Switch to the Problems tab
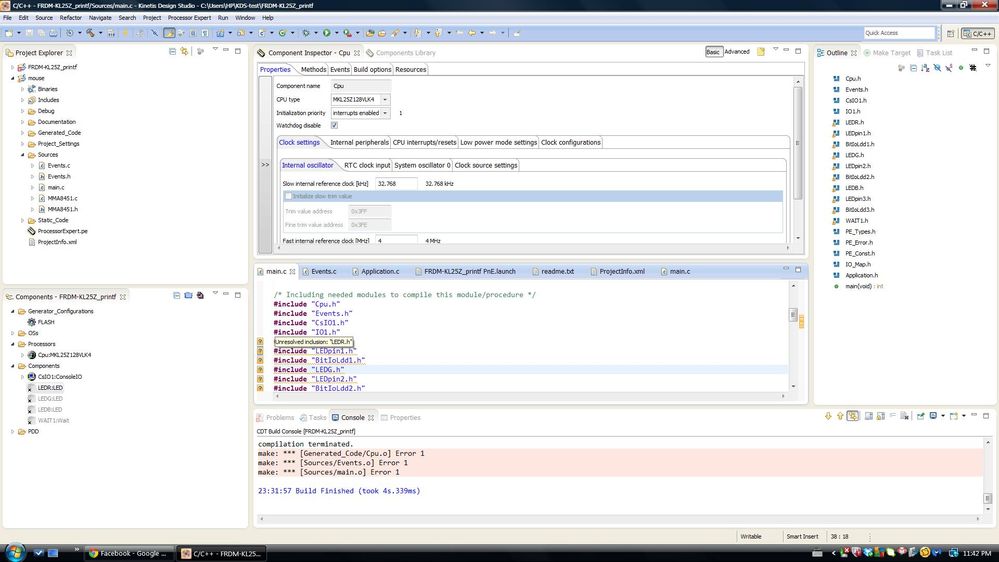999x562 pixels. click(x=276, y=418)
